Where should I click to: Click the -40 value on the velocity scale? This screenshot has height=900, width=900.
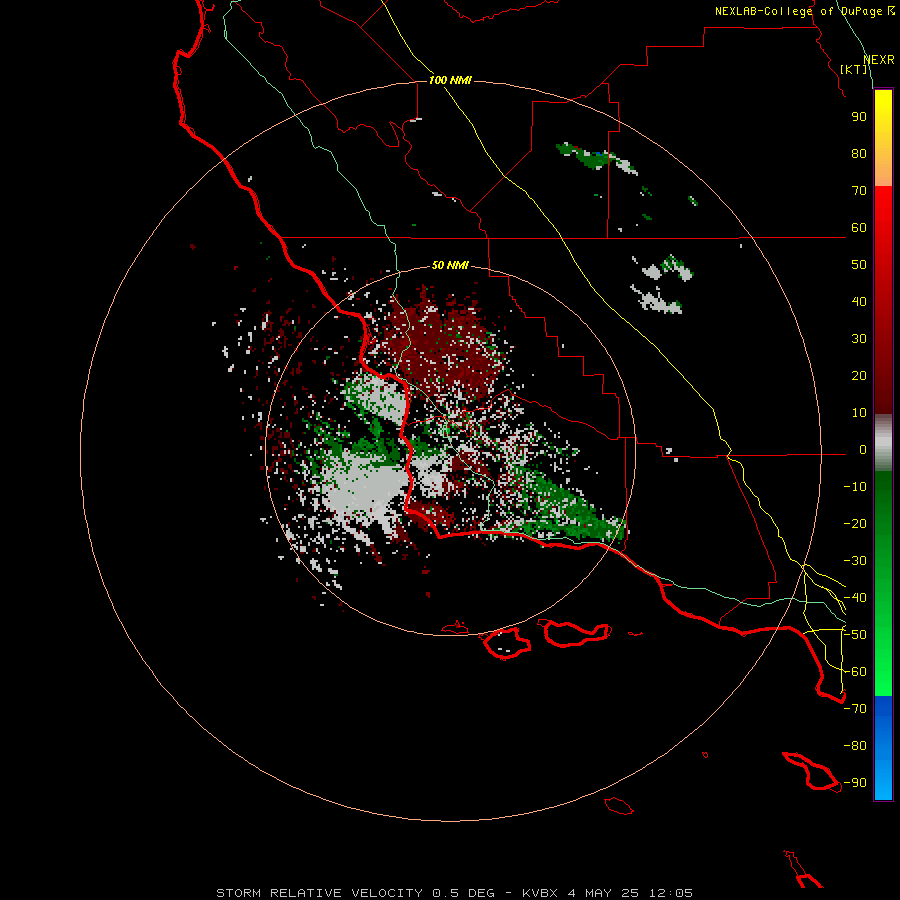[855, 598]
